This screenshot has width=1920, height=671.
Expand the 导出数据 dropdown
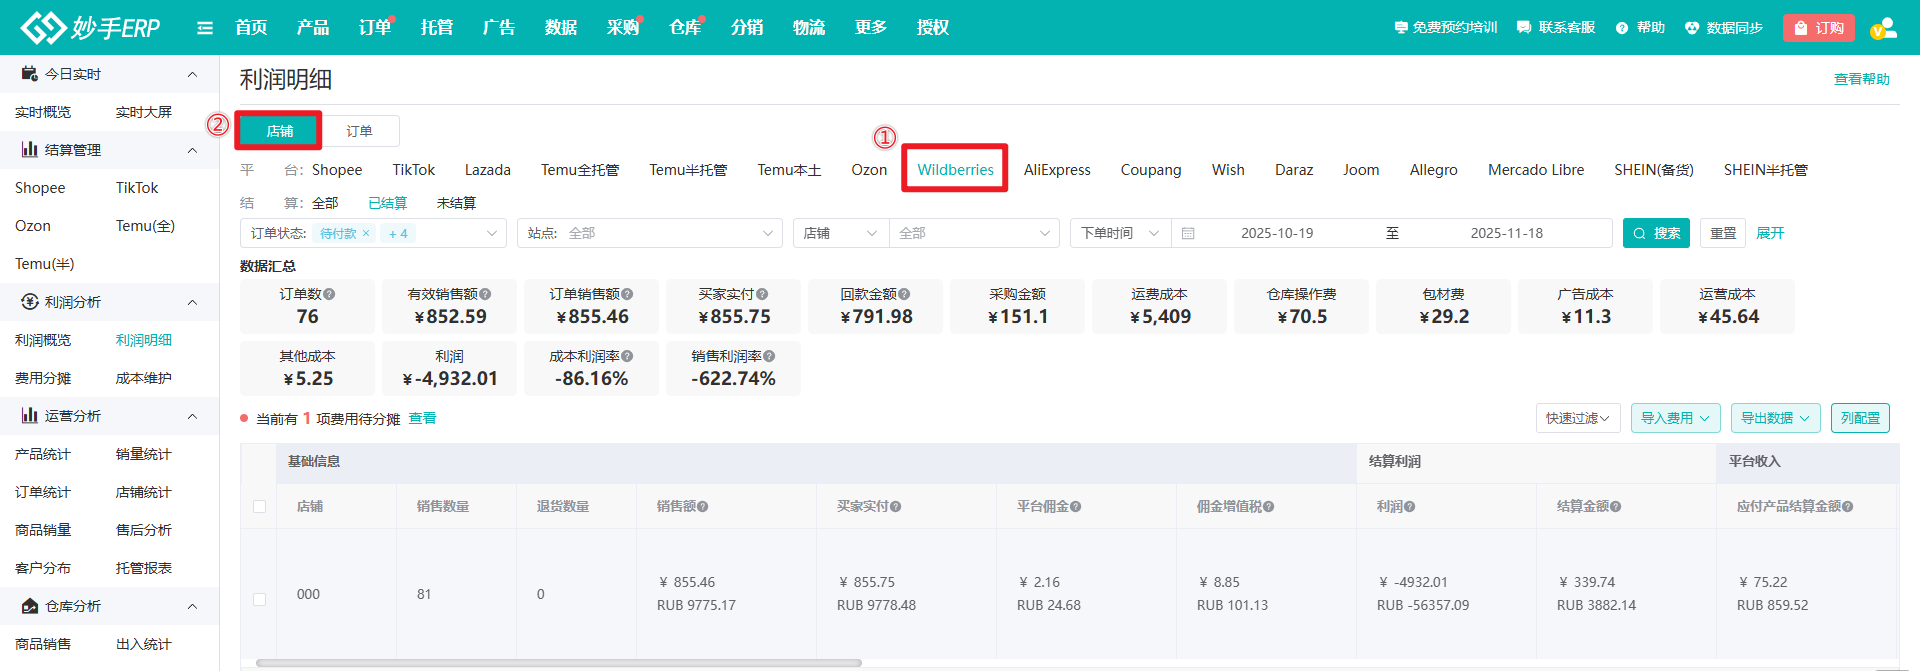[1775, 418]
